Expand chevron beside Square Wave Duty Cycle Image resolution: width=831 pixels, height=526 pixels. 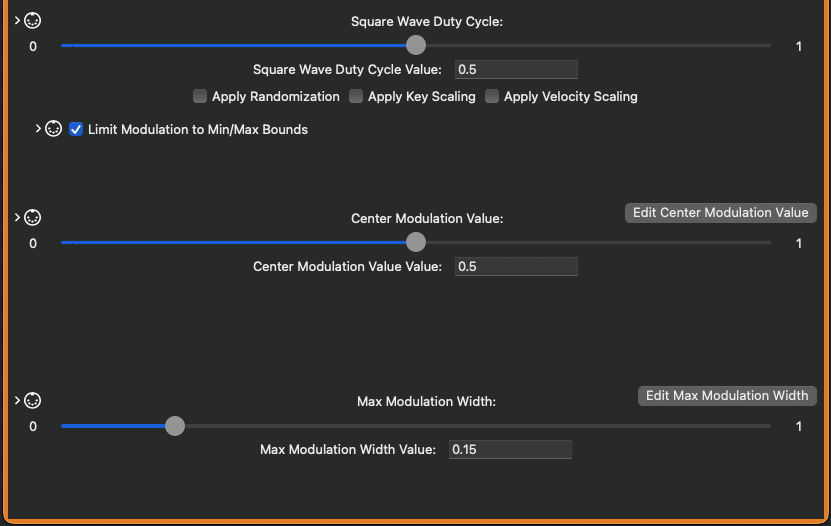coord(18,20)
